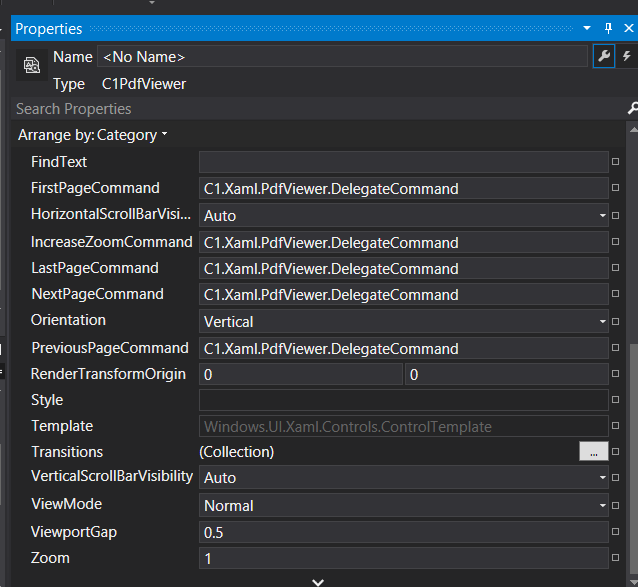
Task: Click the Transitions property label
Action: click(67, 452)
